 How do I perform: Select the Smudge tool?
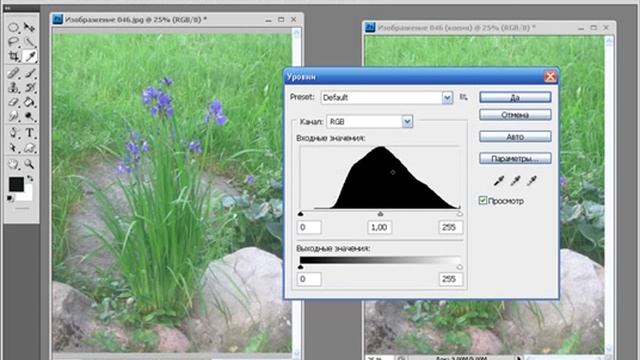pos(13,116)
